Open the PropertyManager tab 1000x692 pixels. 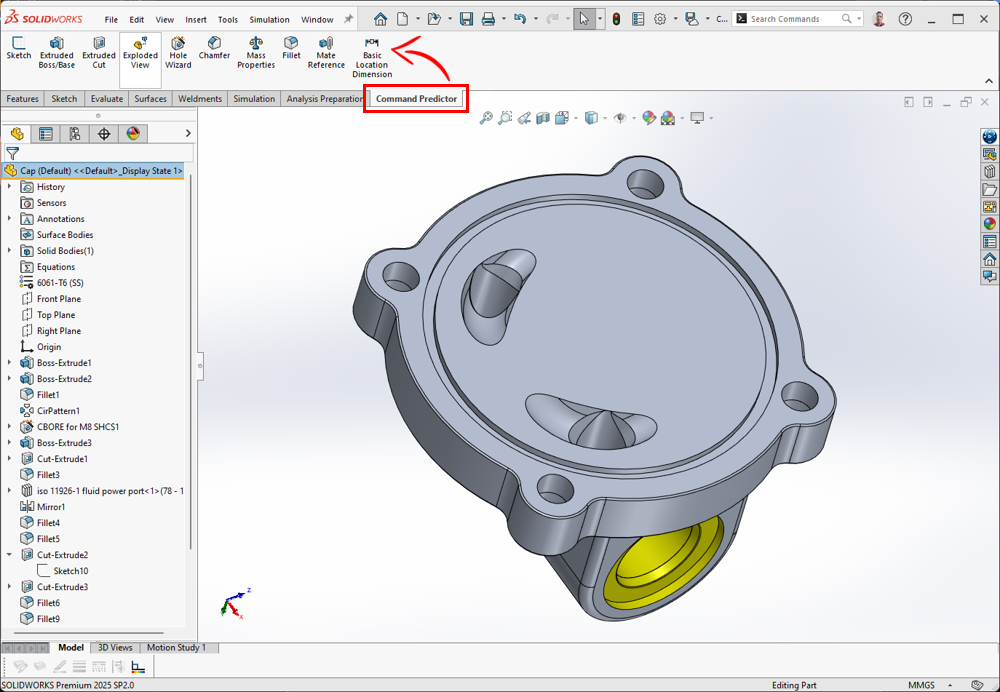[45, 133]
